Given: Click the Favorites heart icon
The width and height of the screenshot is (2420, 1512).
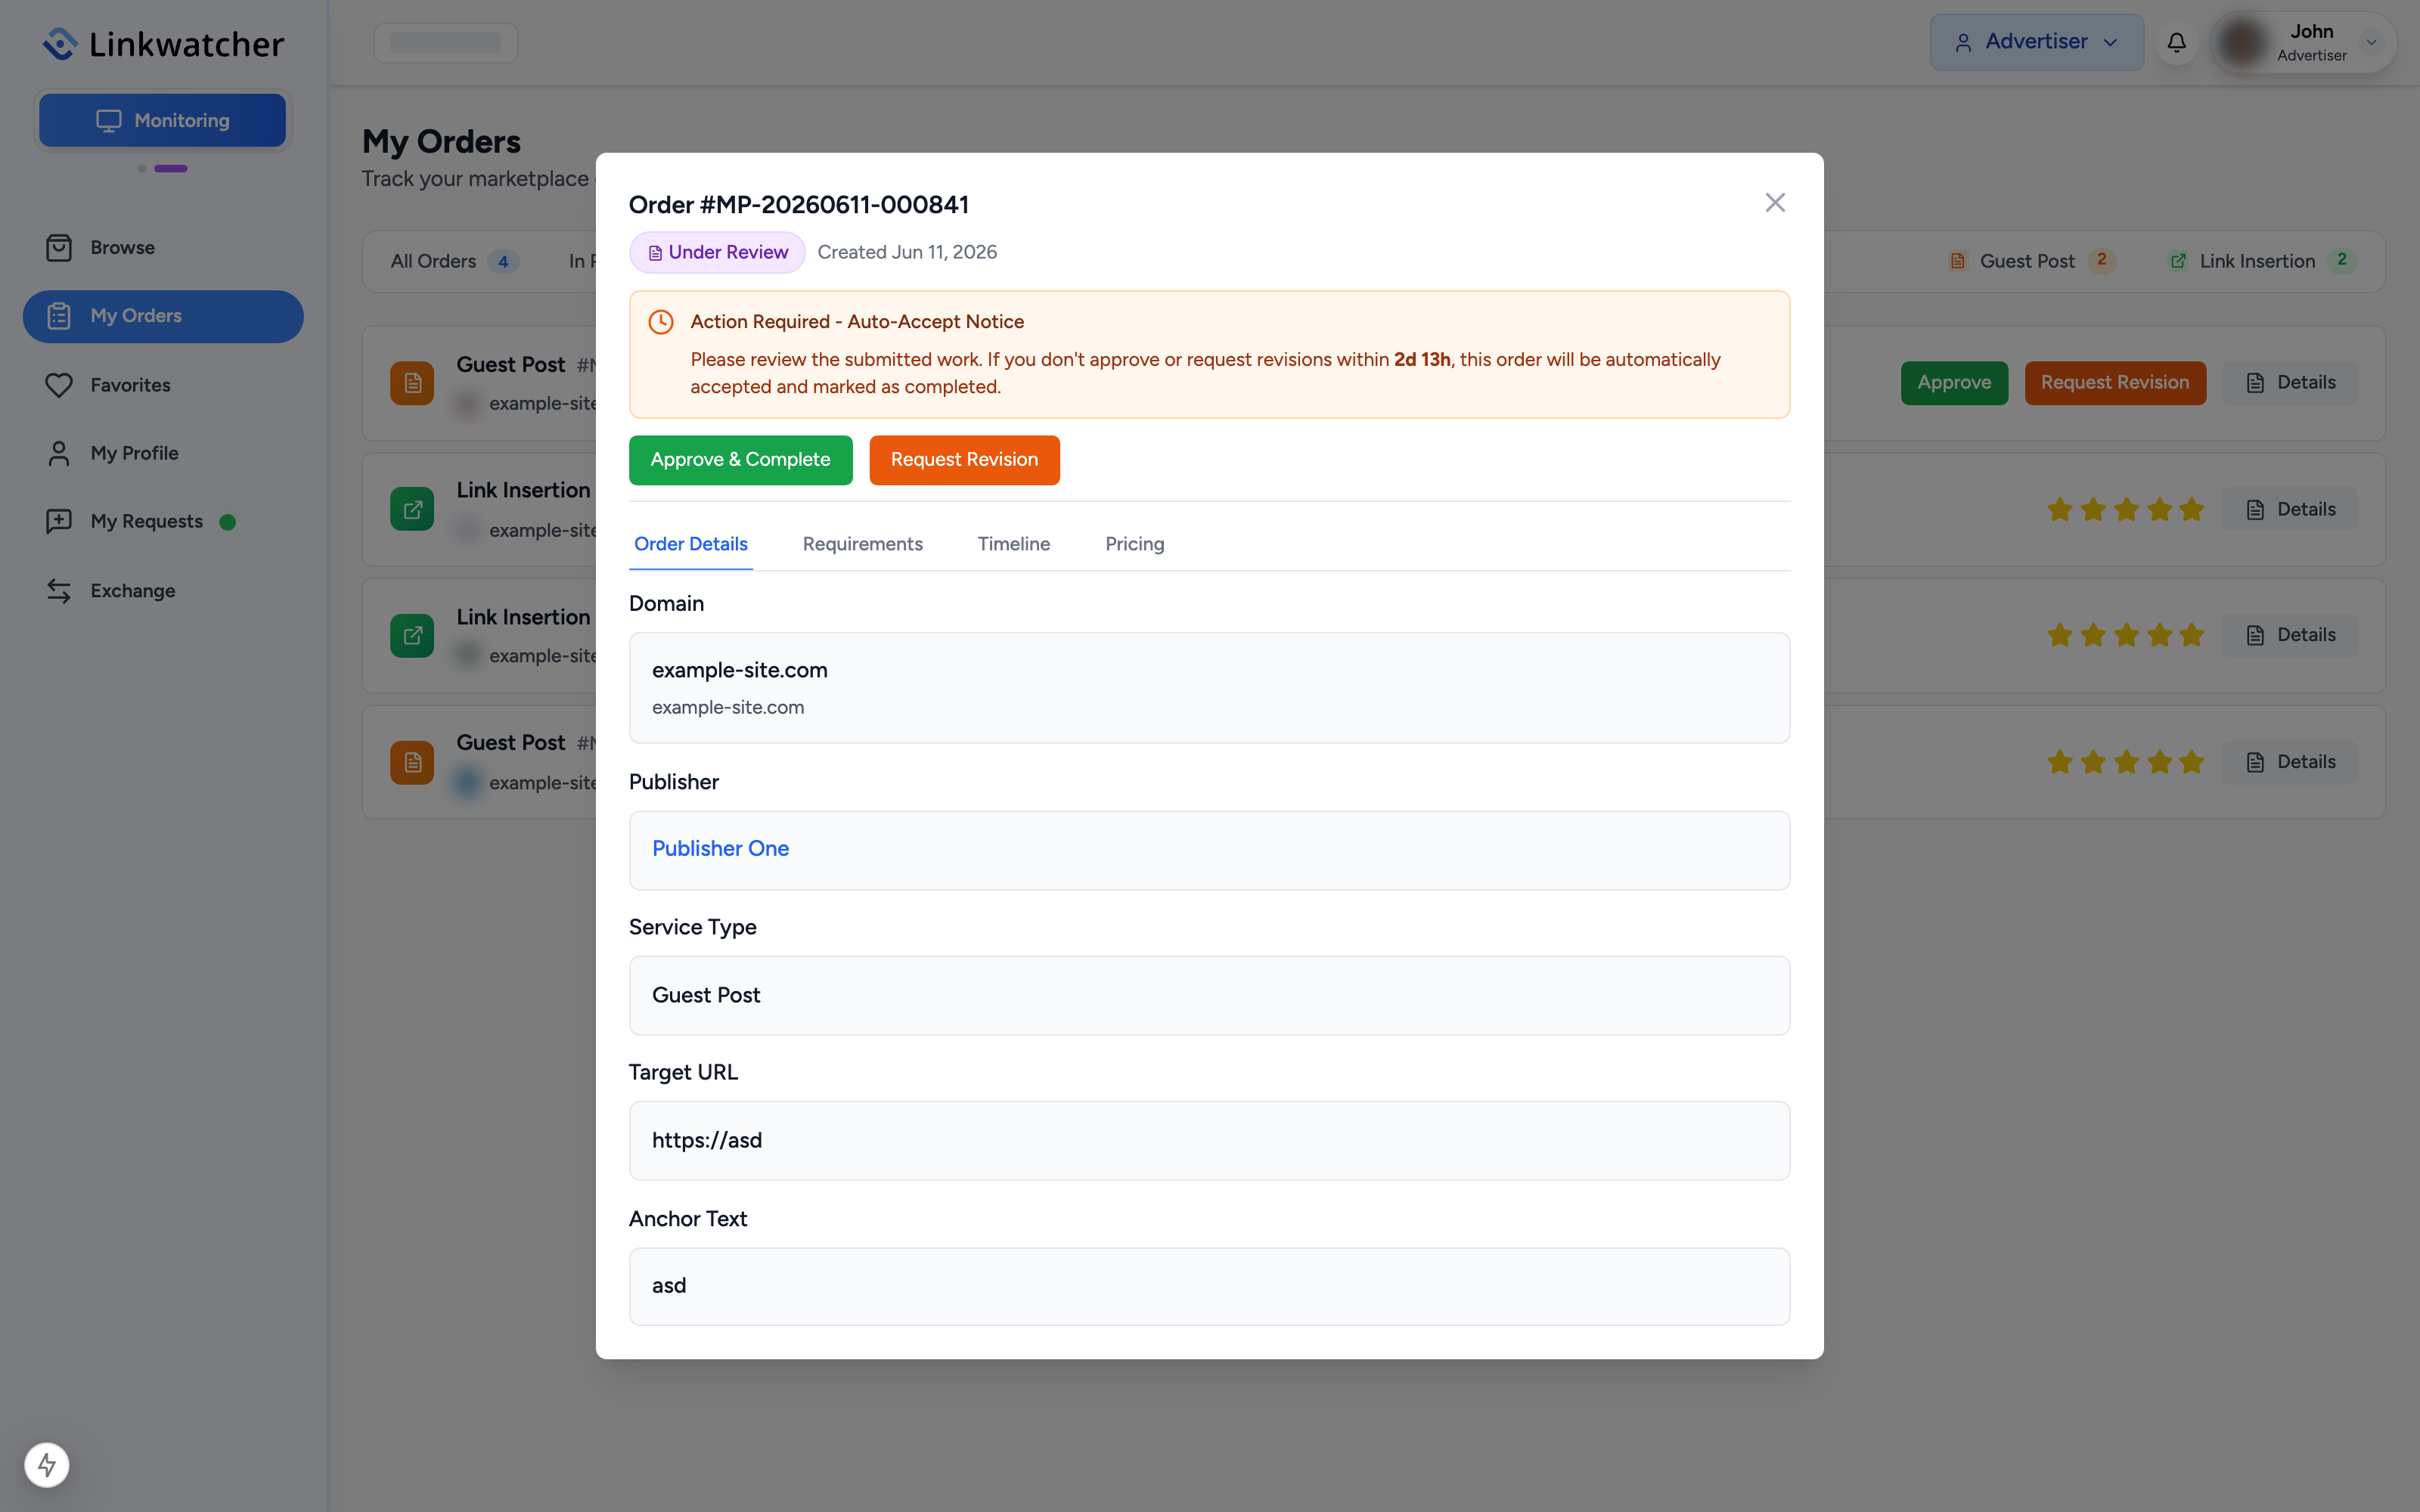Looking at the screenshot, I should (x=59, y=385).
